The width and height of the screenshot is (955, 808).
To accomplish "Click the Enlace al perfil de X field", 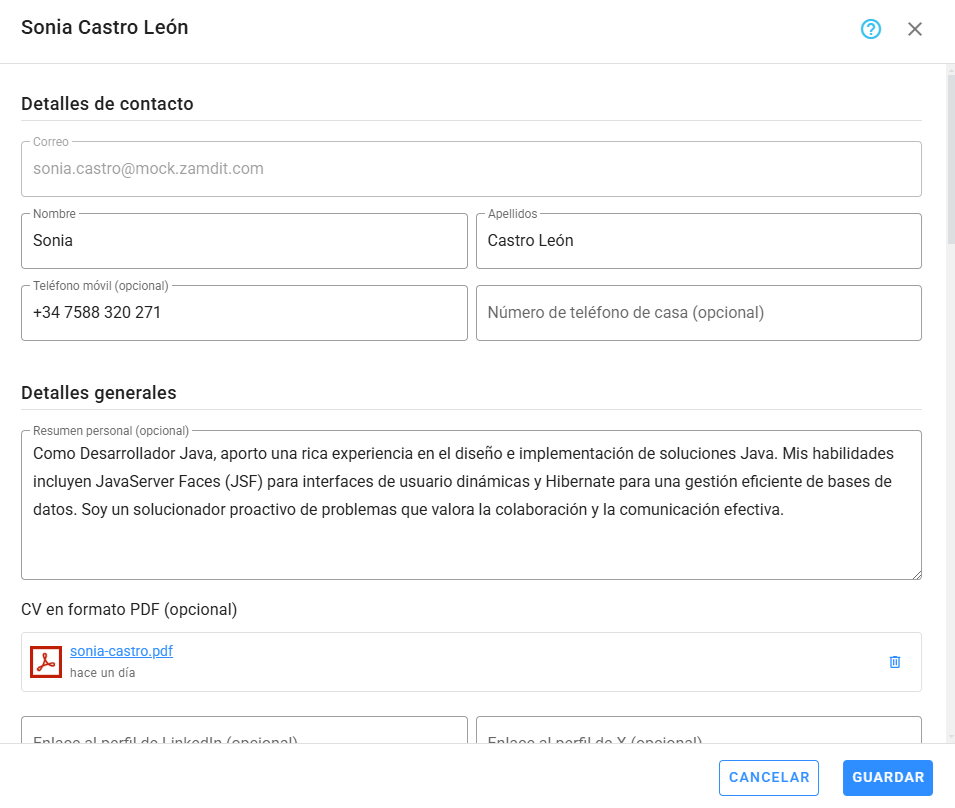I will click(x=698, y=735).
